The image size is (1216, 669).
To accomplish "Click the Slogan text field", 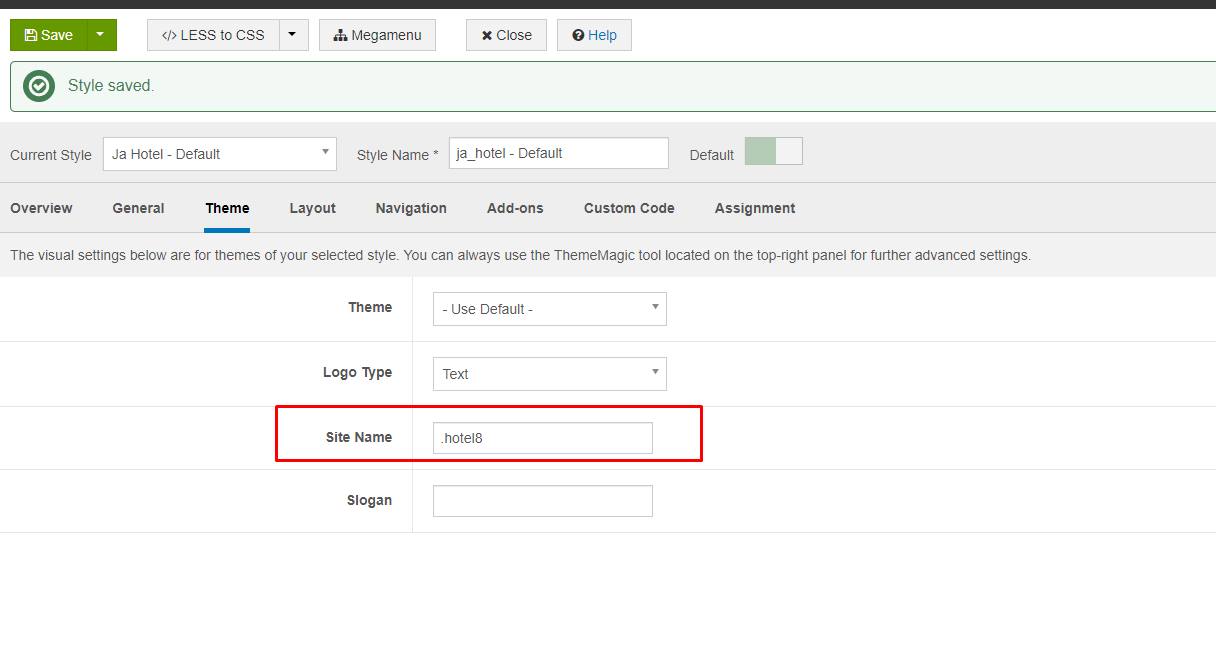I will [x=542, y=501].
